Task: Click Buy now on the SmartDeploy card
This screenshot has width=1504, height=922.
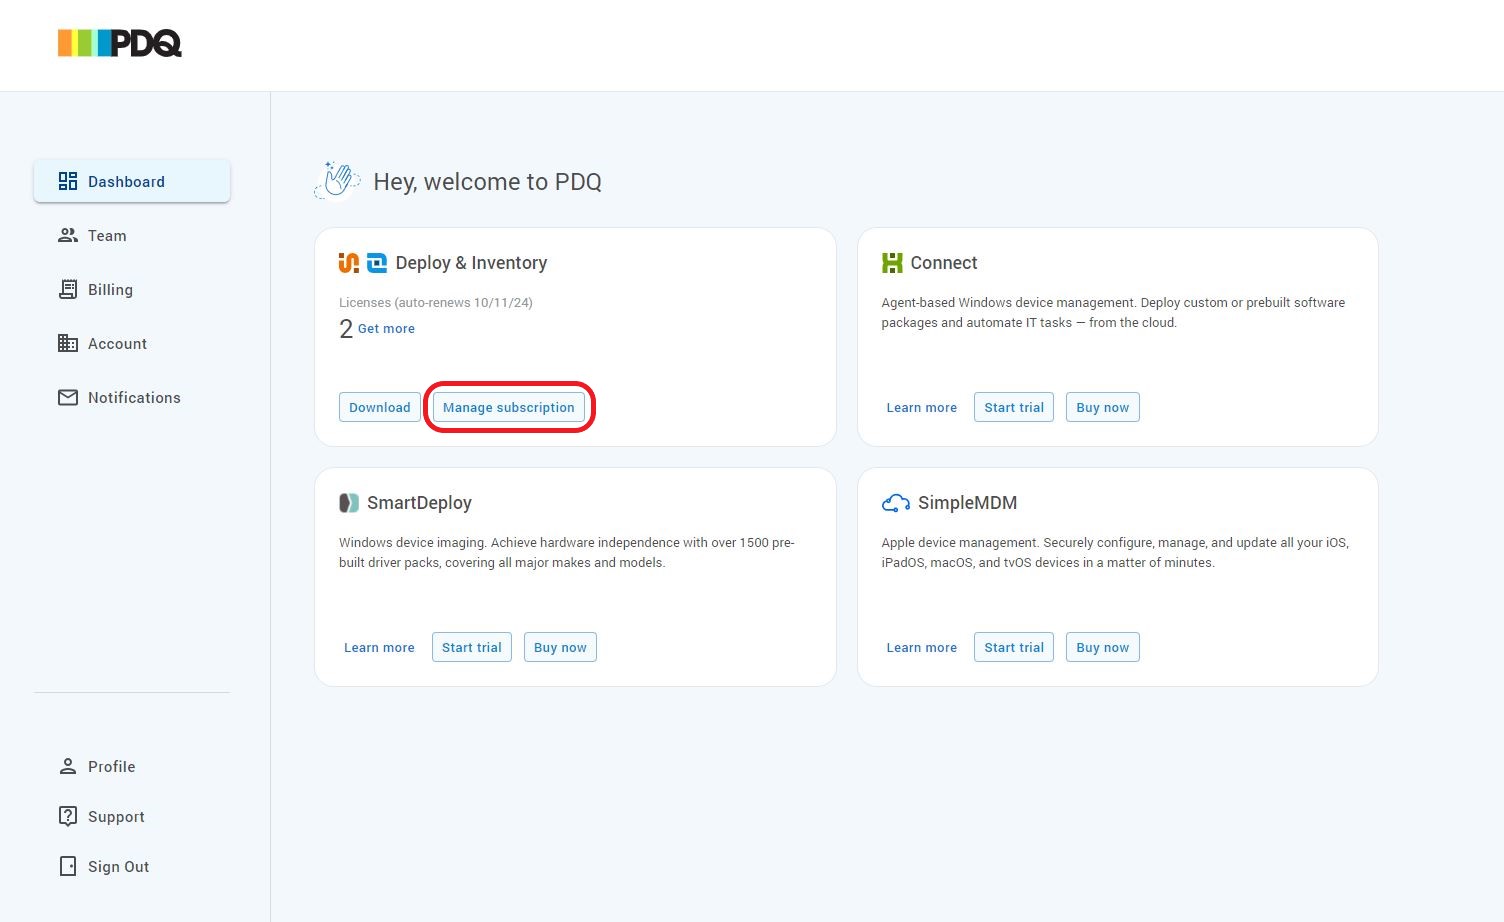Action: click(561, 647)
